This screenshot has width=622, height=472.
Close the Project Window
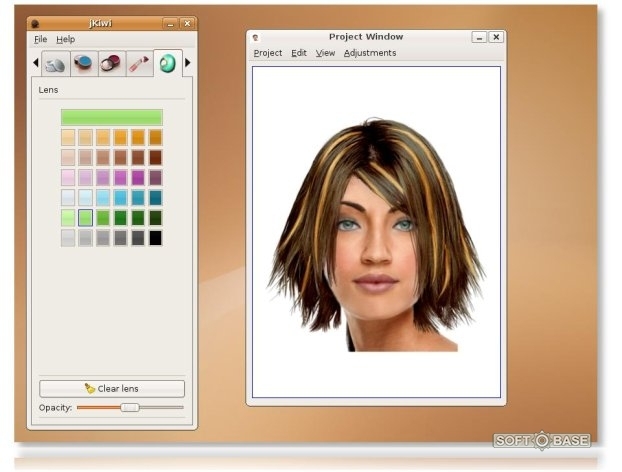[x=496, y=37]
